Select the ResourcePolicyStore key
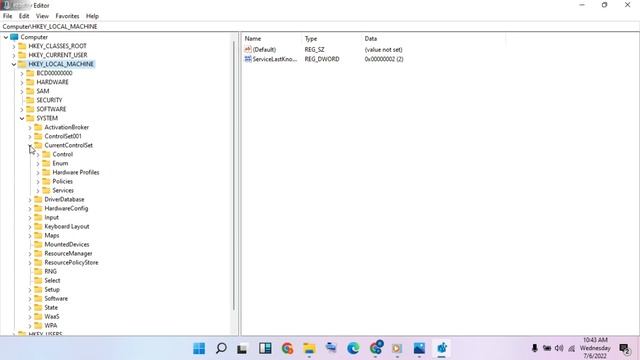This screenshot has height=360, width=640. tap(71, 262)
